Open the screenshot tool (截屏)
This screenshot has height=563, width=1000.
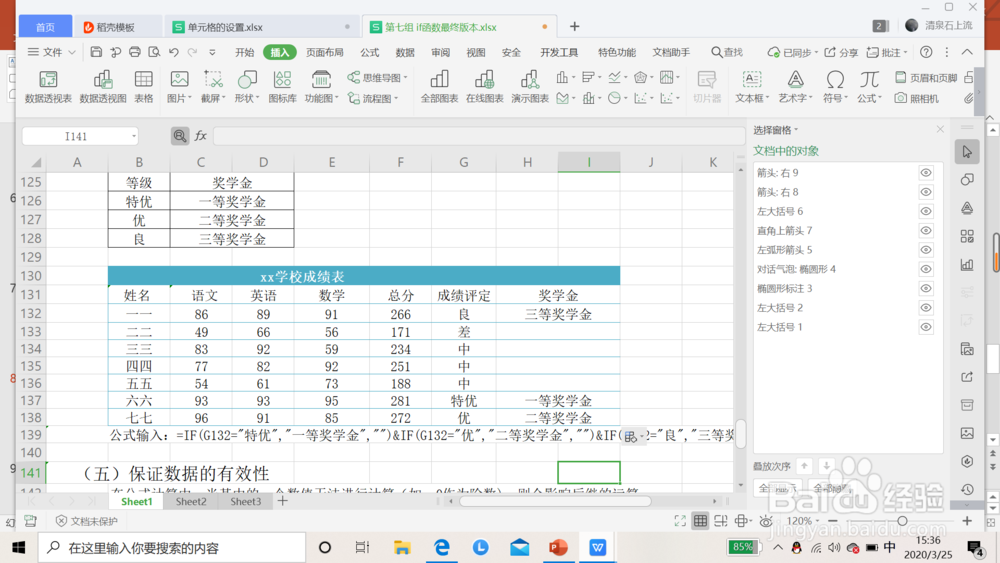[x=213, y=86]
